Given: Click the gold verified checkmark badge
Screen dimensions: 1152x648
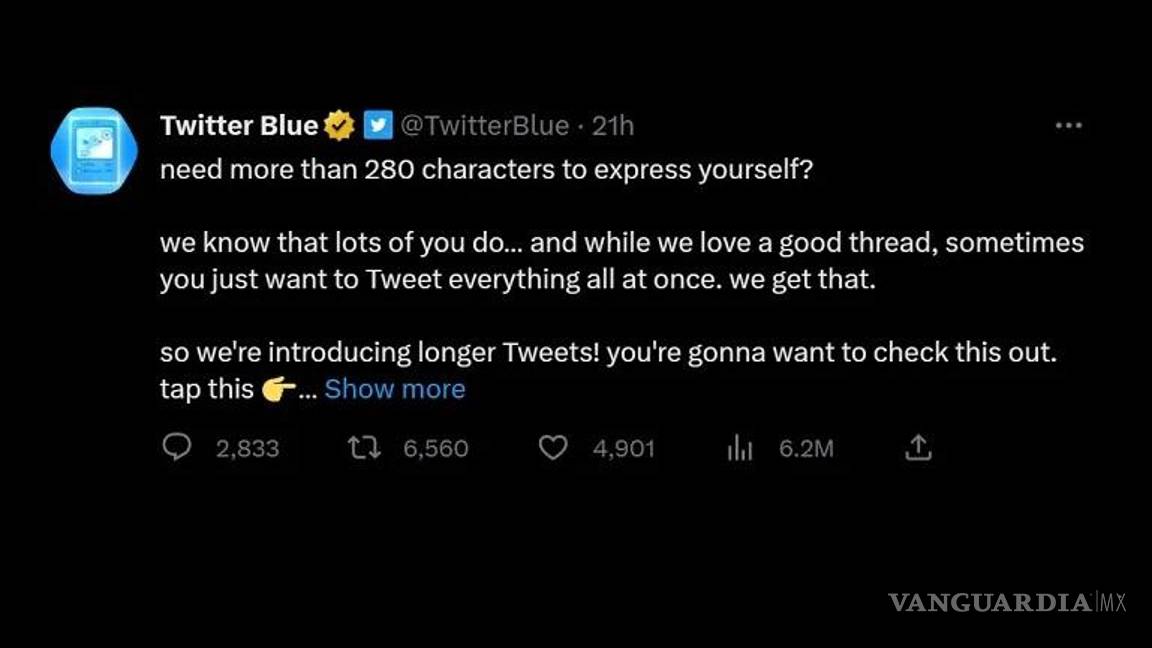Looking at the screenshot, I should coord(340,126).
